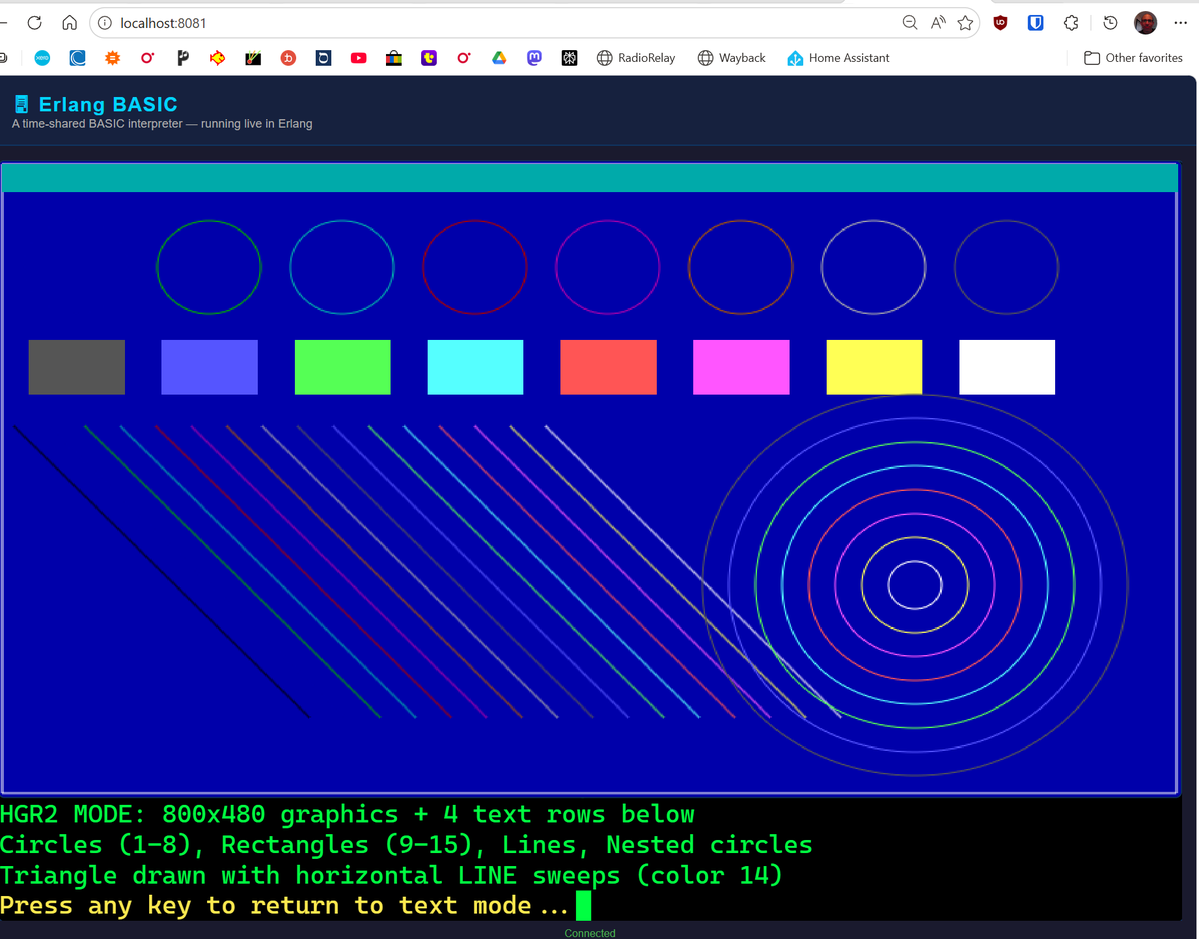Open the Mastodon bookmark icon
The image size is (1199, 939).
(x=533, y=58)
